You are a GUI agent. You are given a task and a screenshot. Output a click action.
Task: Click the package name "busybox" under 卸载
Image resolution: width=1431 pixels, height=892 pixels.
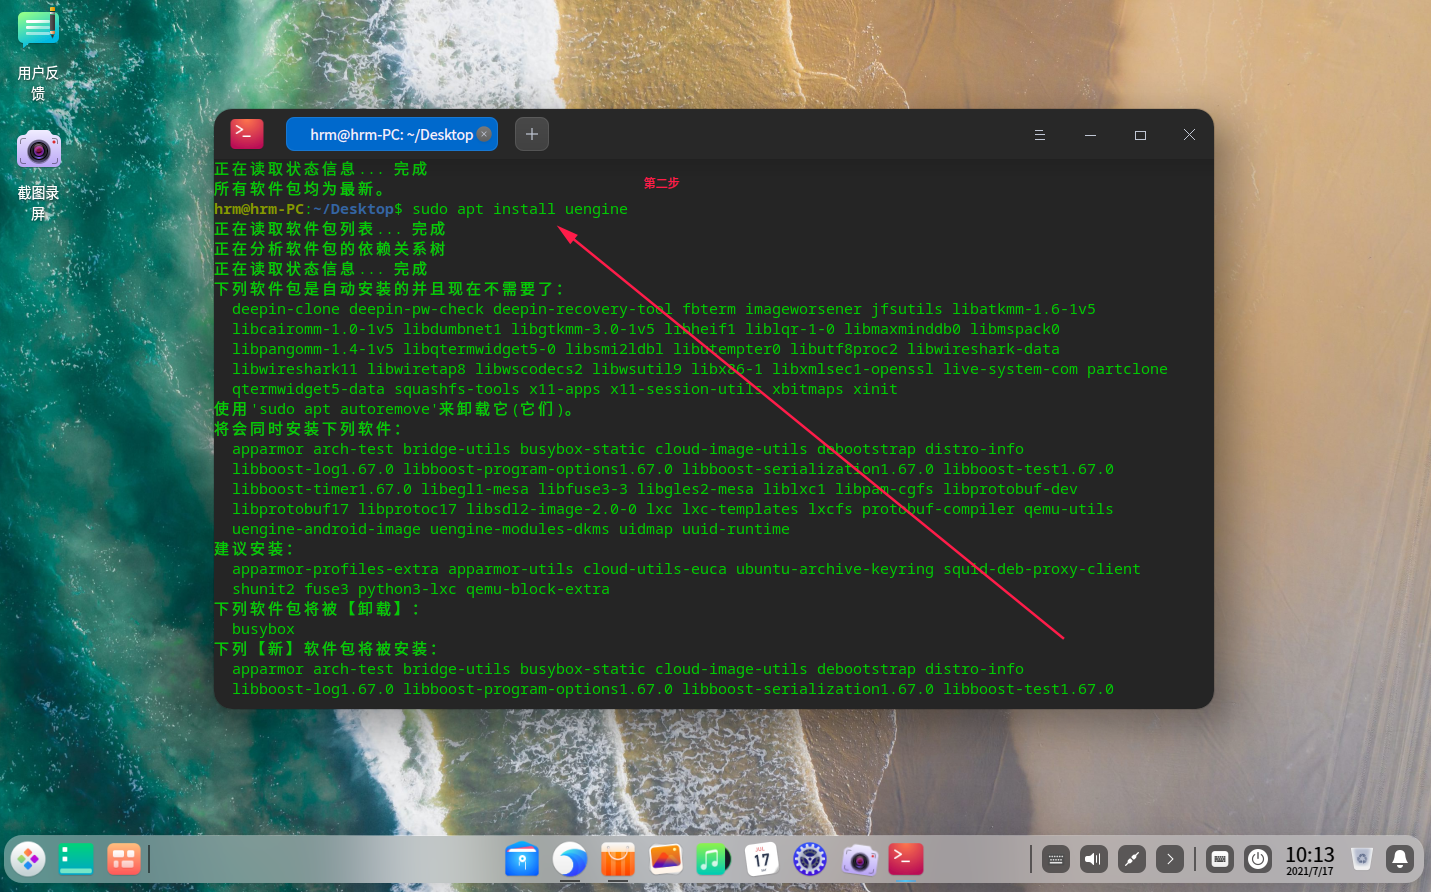pos(263,629)
